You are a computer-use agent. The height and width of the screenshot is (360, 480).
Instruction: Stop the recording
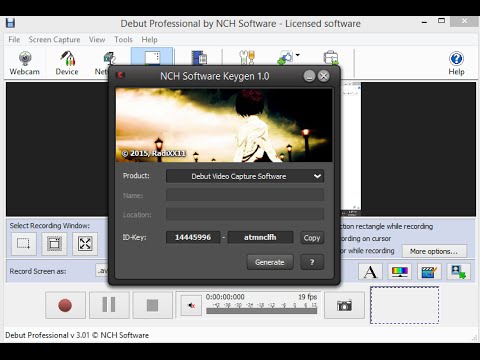153,305
